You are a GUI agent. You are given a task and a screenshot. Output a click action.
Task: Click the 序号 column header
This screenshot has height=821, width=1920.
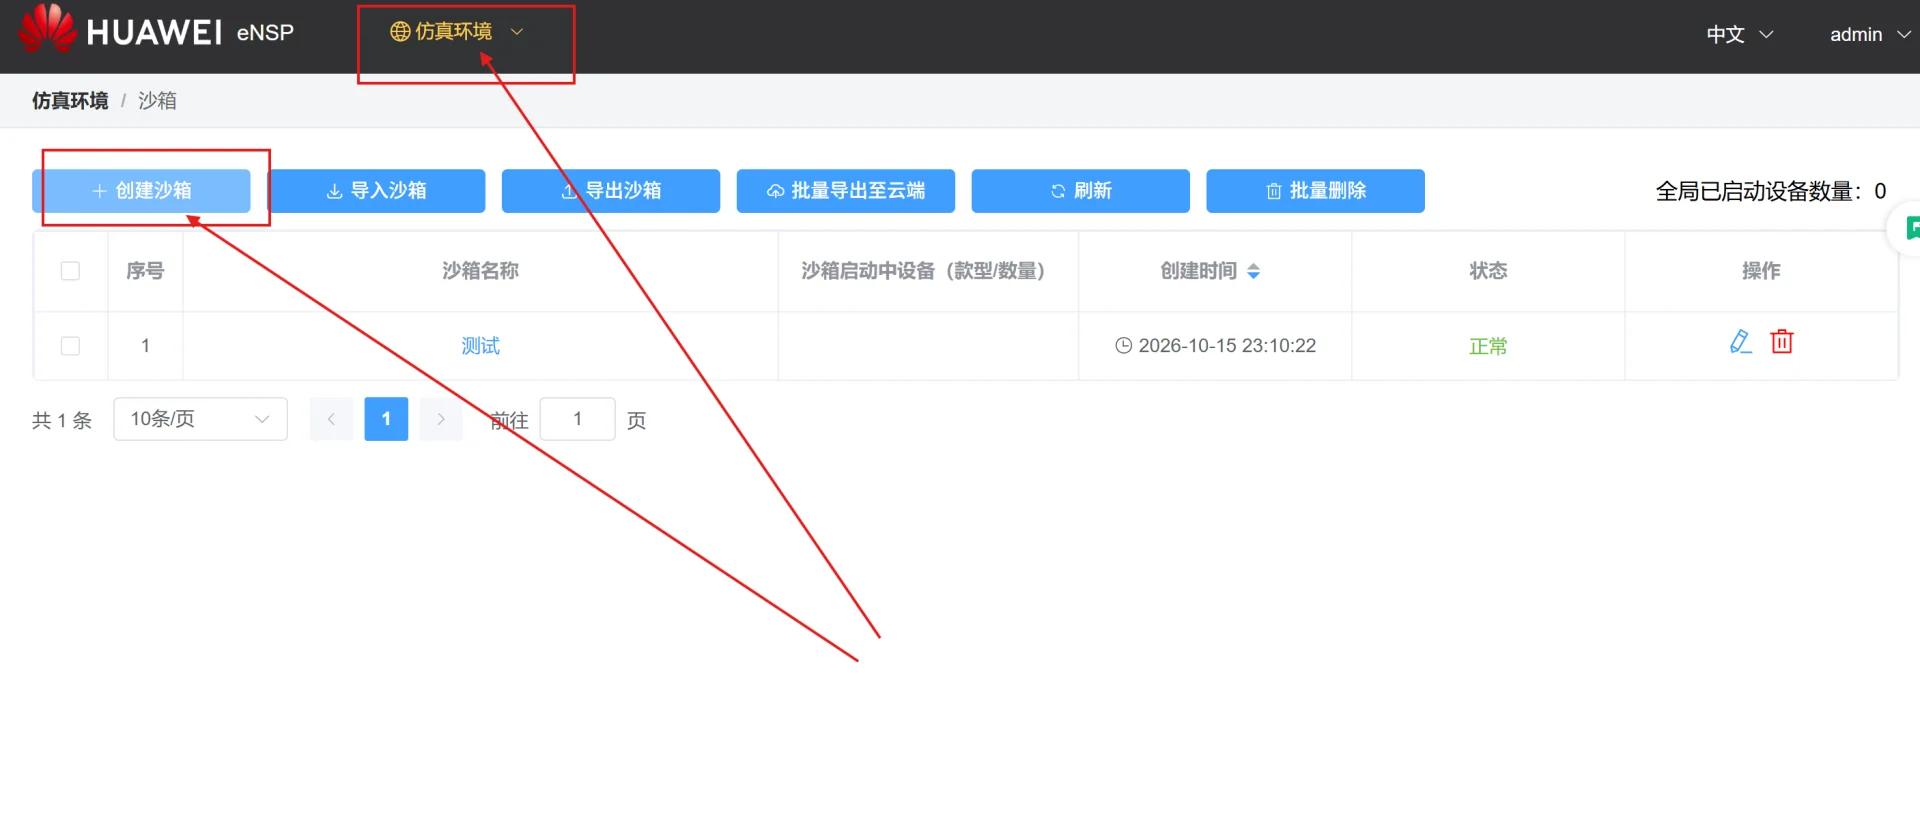[145, 271]
